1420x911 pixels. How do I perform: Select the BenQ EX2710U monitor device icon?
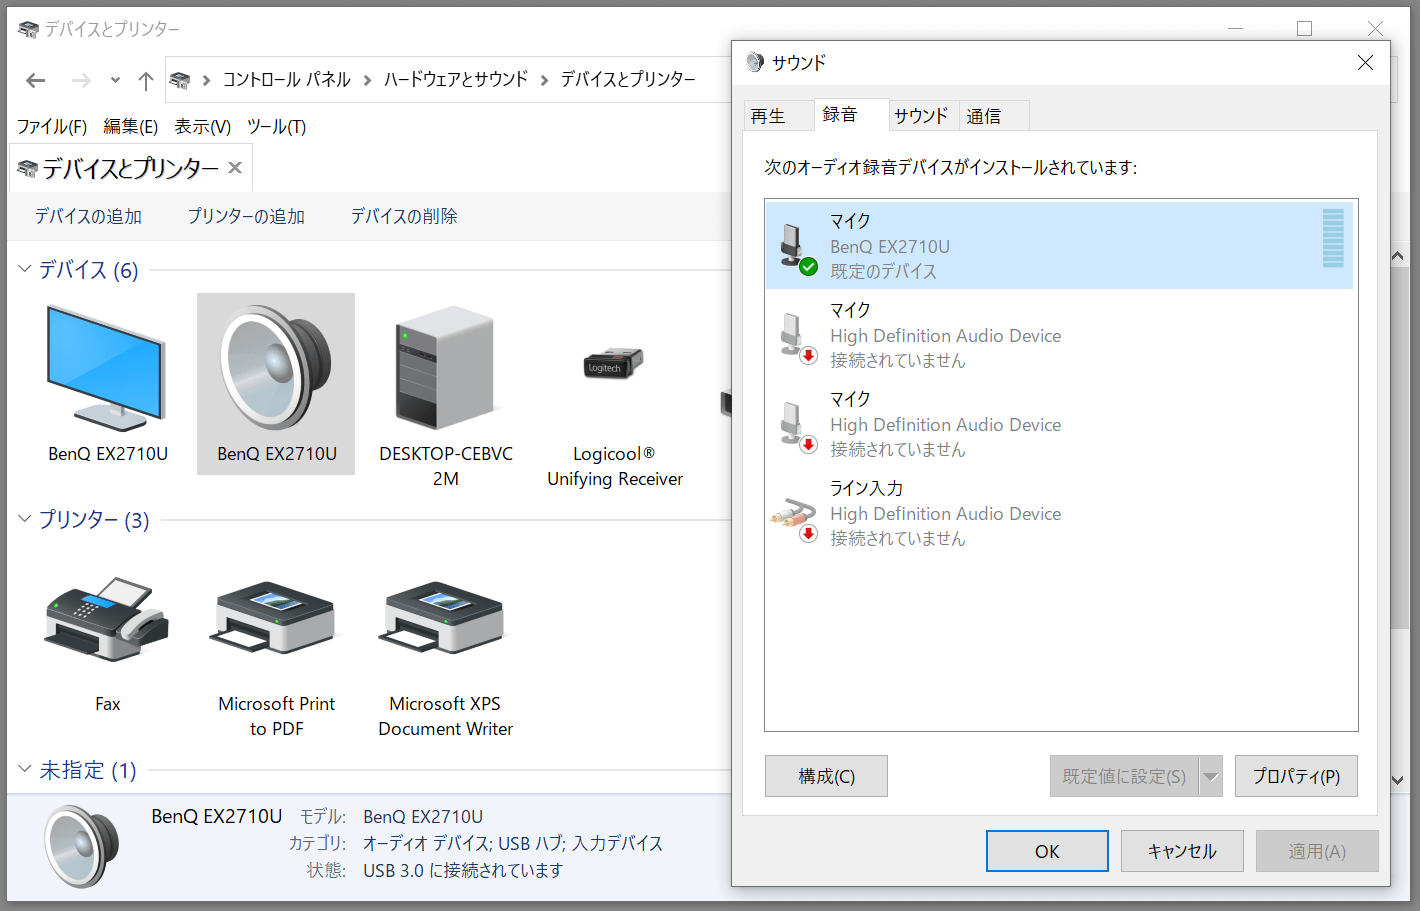point(106,368)
